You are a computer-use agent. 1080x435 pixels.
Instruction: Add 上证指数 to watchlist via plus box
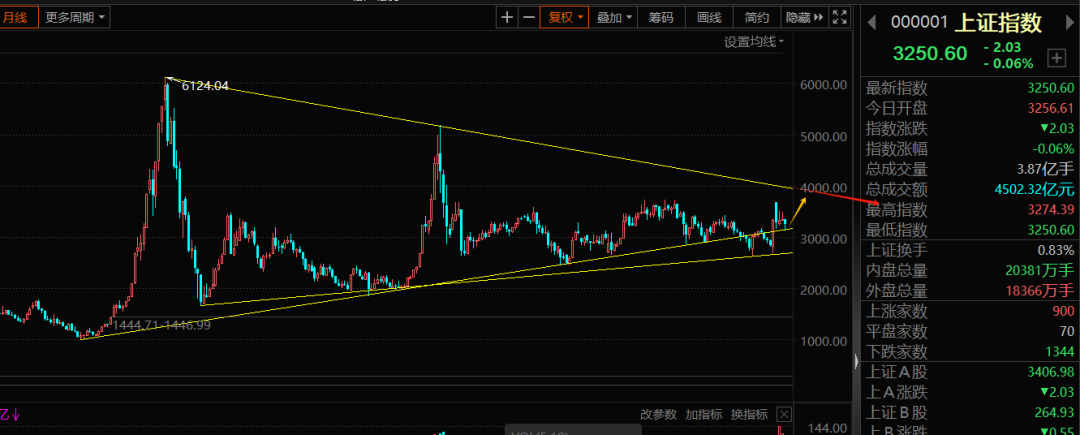[1056, 58]
